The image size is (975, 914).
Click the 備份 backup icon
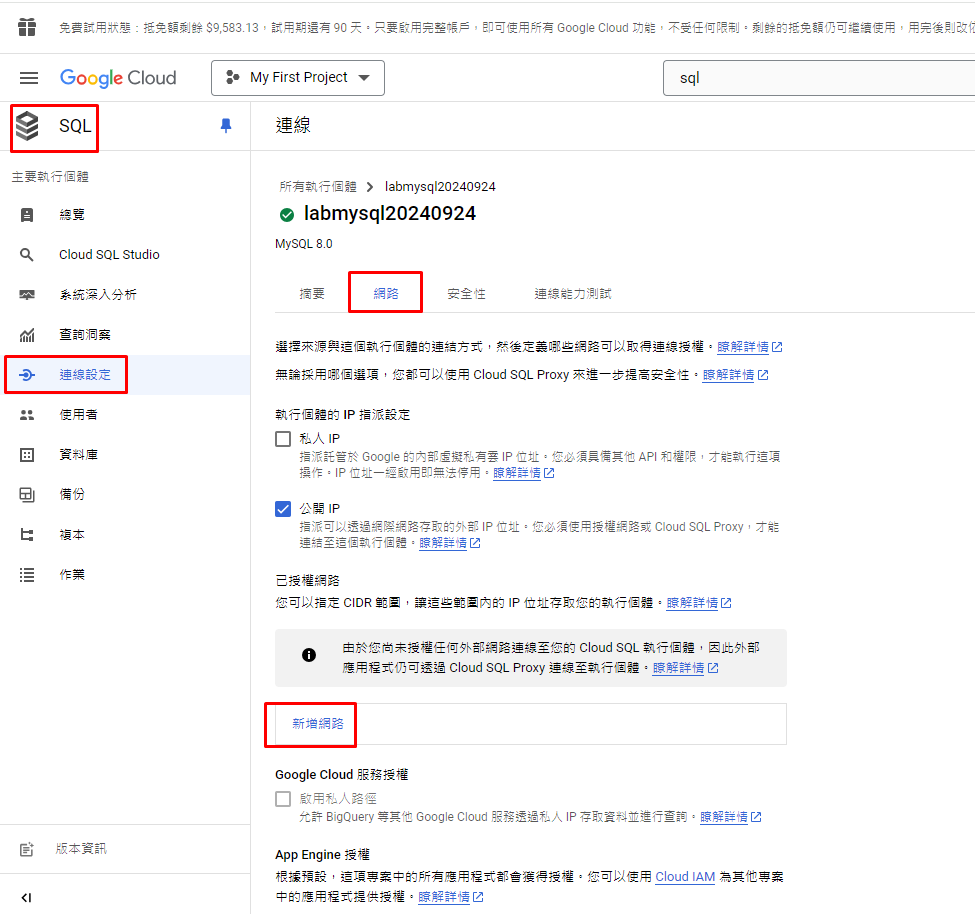(27, 495)
